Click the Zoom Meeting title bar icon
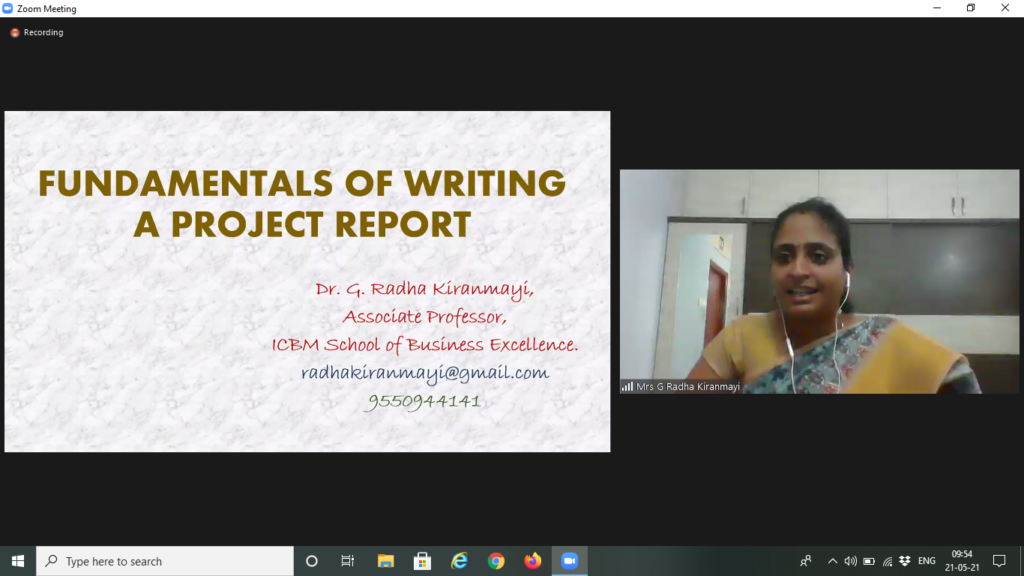 point(8,8)
